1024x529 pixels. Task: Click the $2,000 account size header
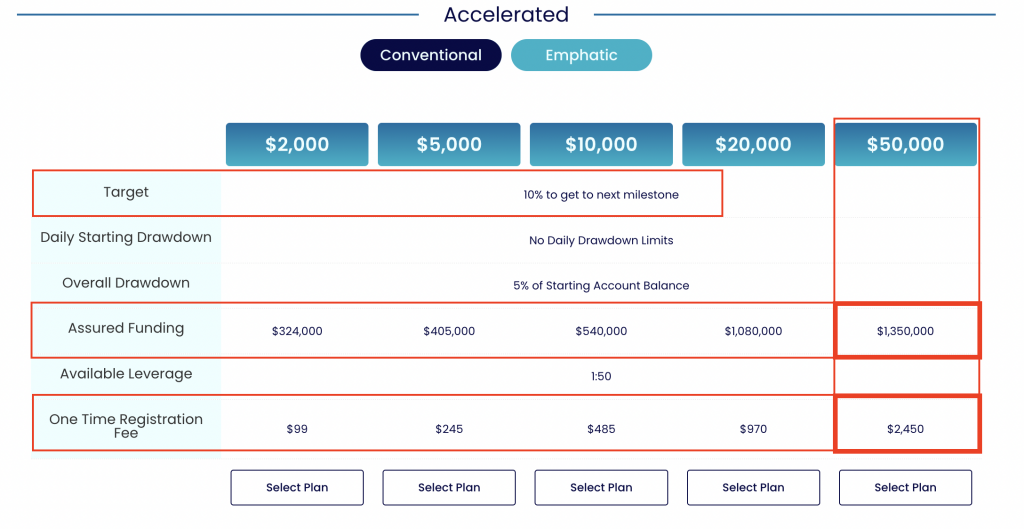pos(297,144)
